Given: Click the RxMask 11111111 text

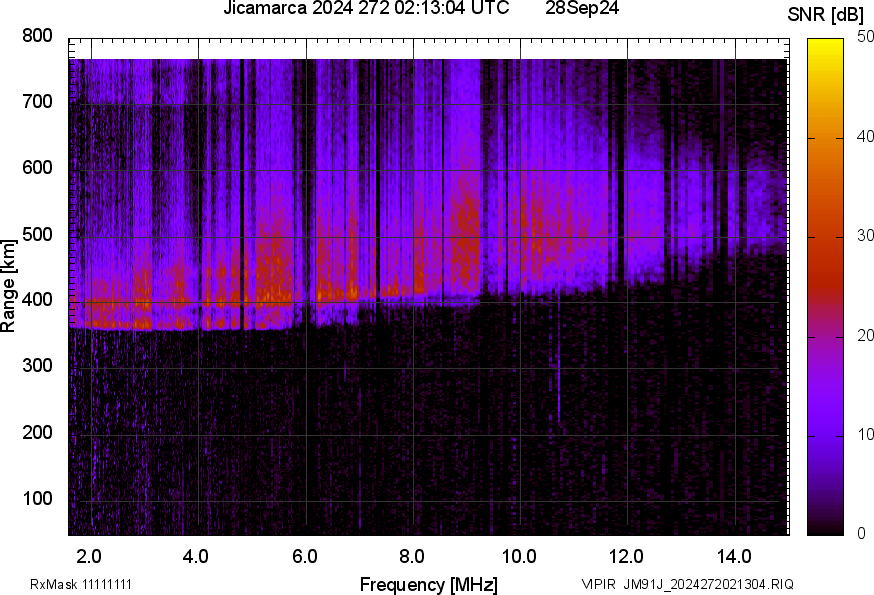Looking at the screenshot, I should point(81,584).
